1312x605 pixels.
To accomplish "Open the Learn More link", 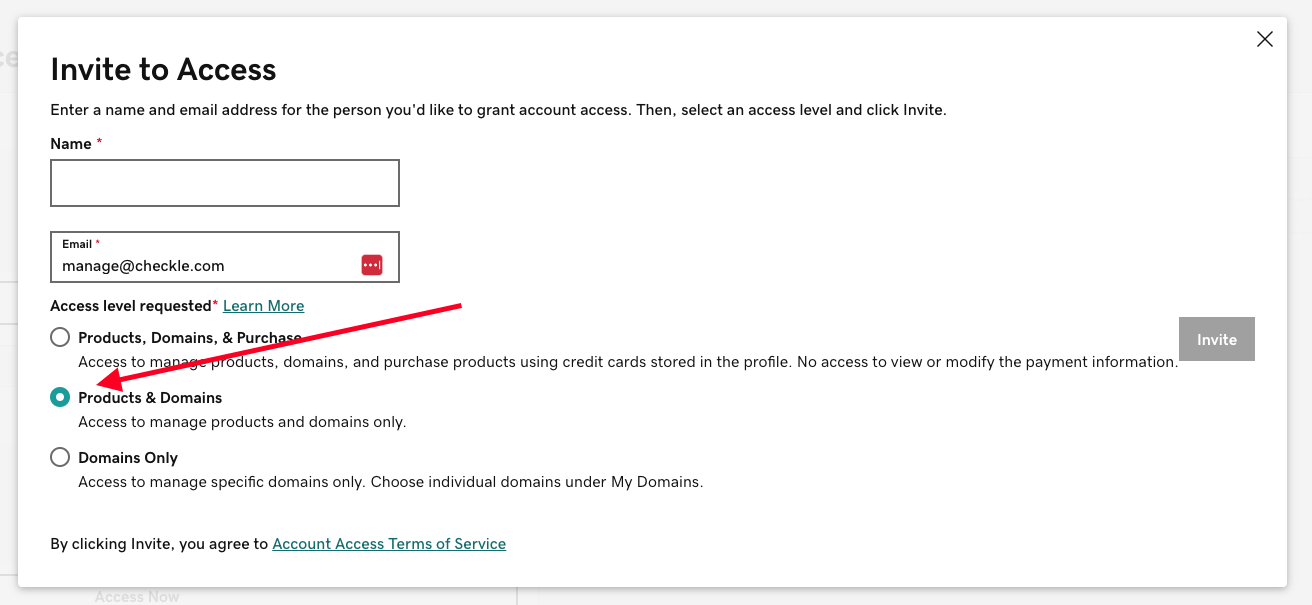I will click(263, 306).
